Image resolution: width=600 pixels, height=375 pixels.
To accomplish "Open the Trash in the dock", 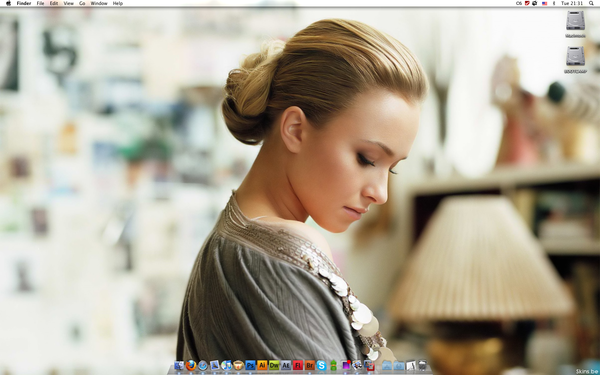I will (x=422, y=365).
